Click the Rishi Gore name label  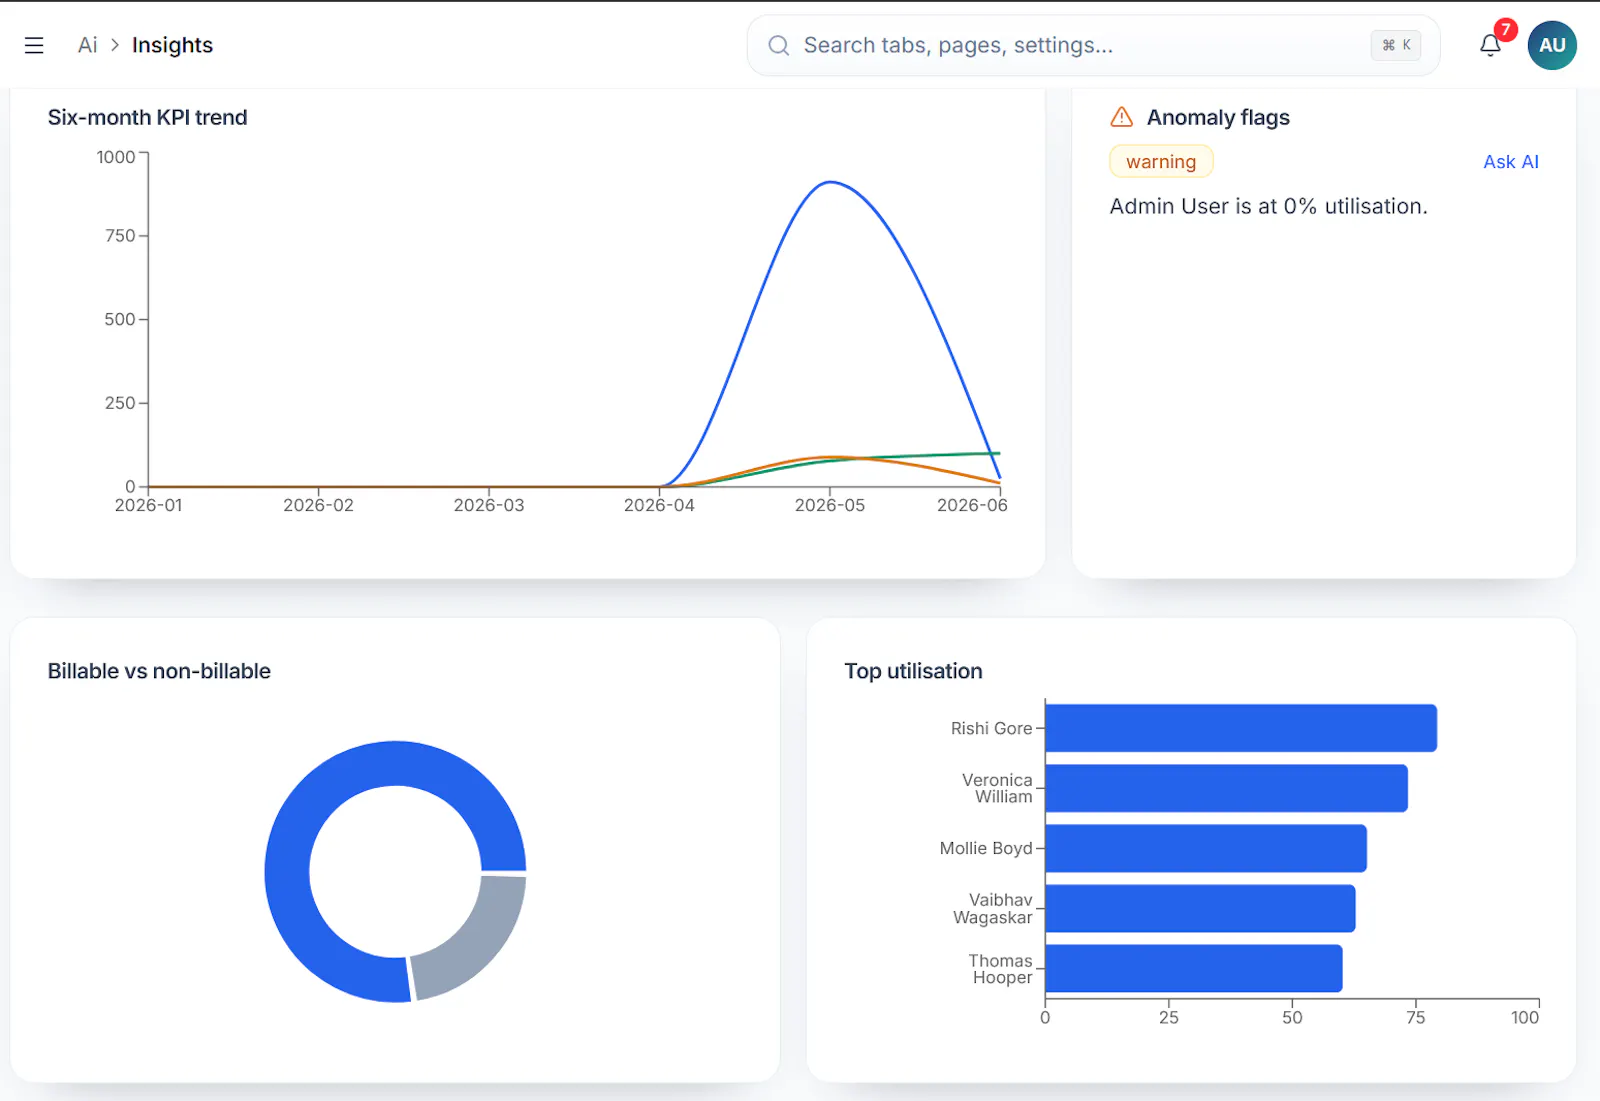click(991, 728)
